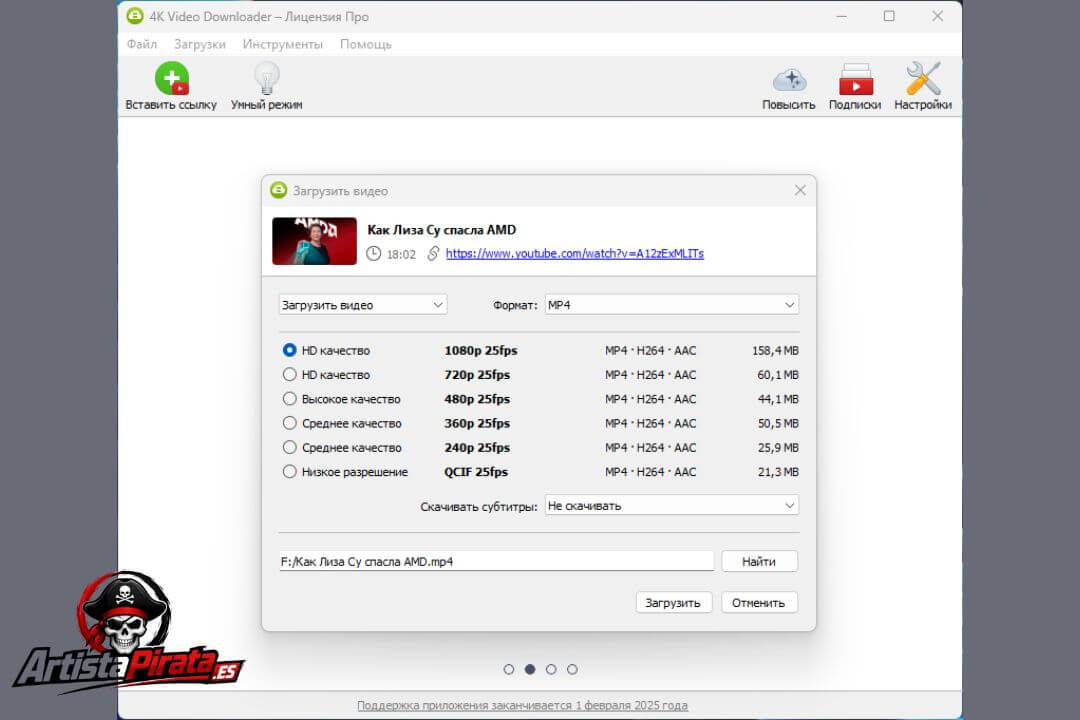Viewport: 1080px width, 720px height.
Task: Click the 4K Video Downloader title bar logo
Action: (135, 16)
